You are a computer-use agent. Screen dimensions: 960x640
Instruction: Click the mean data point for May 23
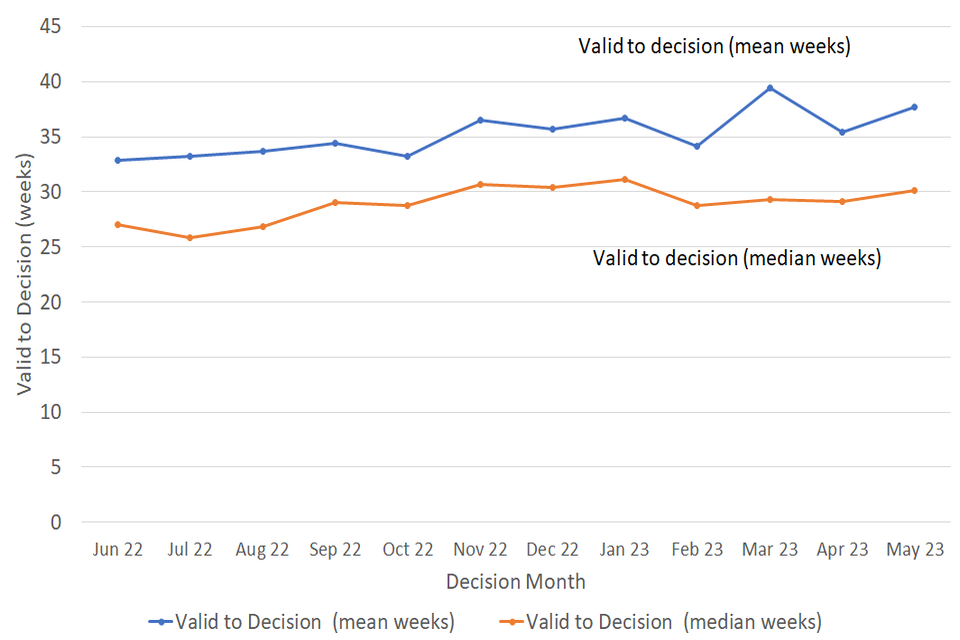(x=914, y=107)
